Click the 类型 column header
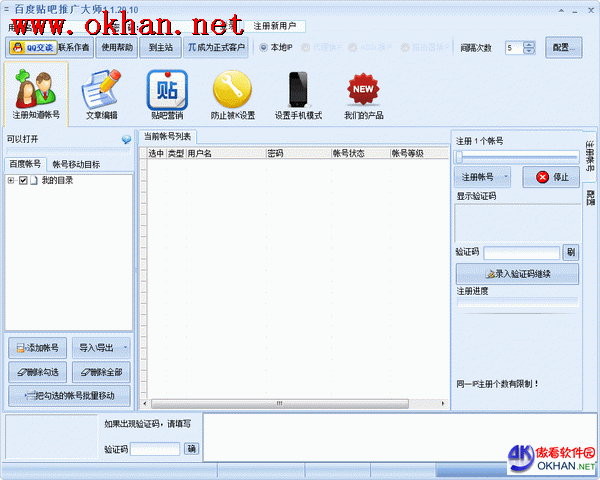The width and height of the screenshot is (600, 480). [x=176, y=153]
